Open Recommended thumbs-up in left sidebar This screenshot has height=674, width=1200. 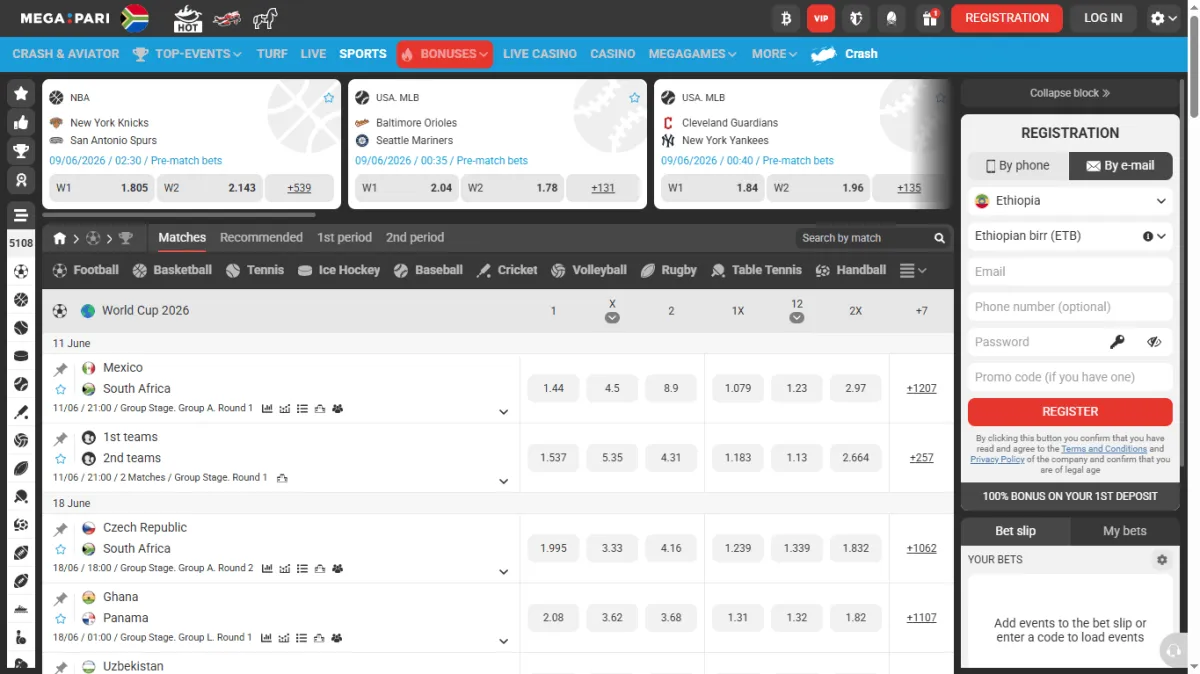click(21, 123)
